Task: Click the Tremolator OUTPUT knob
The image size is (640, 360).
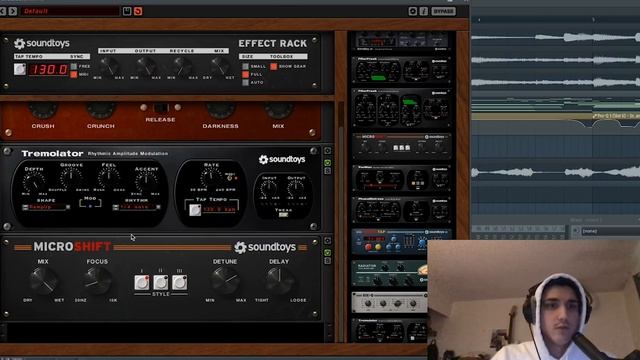Action: [x=296, y=188]
